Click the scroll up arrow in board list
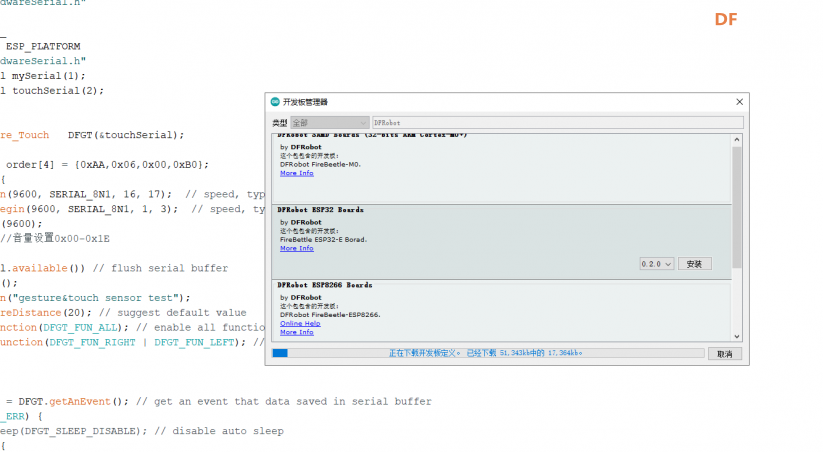Screen dimensions: 823x452 [737, 140]
